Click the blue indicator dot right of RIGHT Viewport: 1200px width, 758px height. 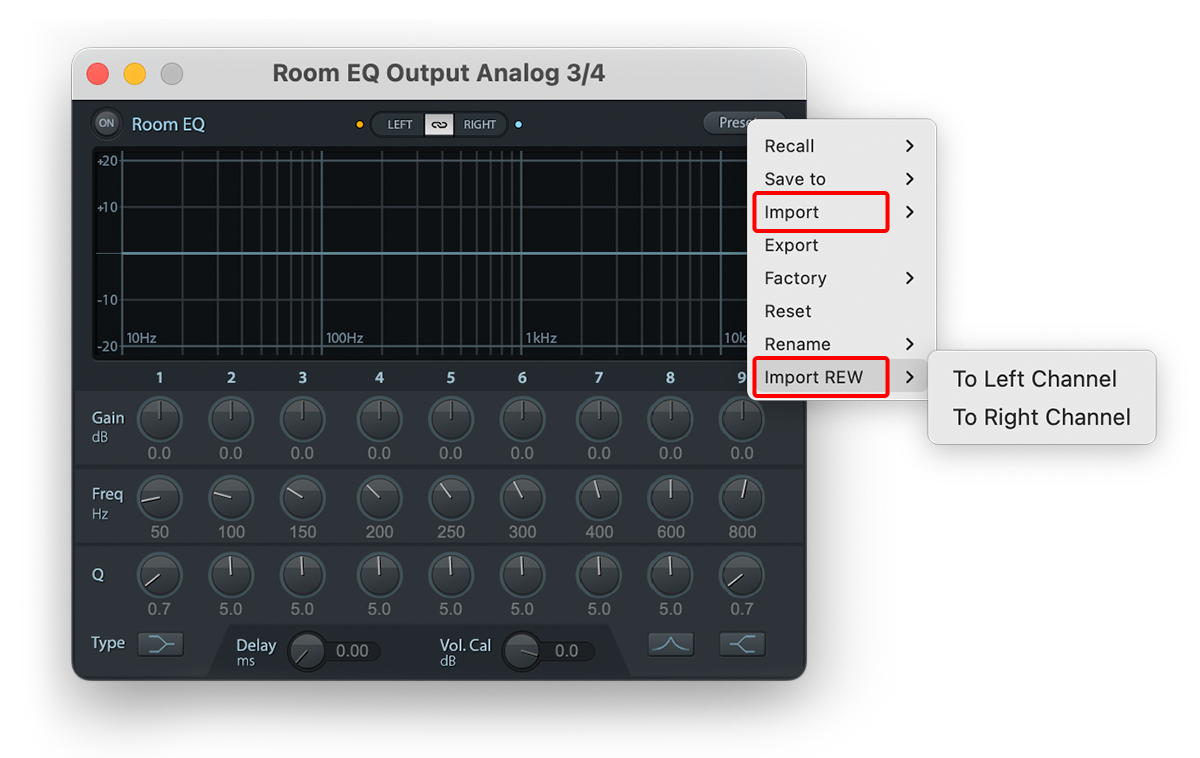pyautogui.click(x=518, y=124)
